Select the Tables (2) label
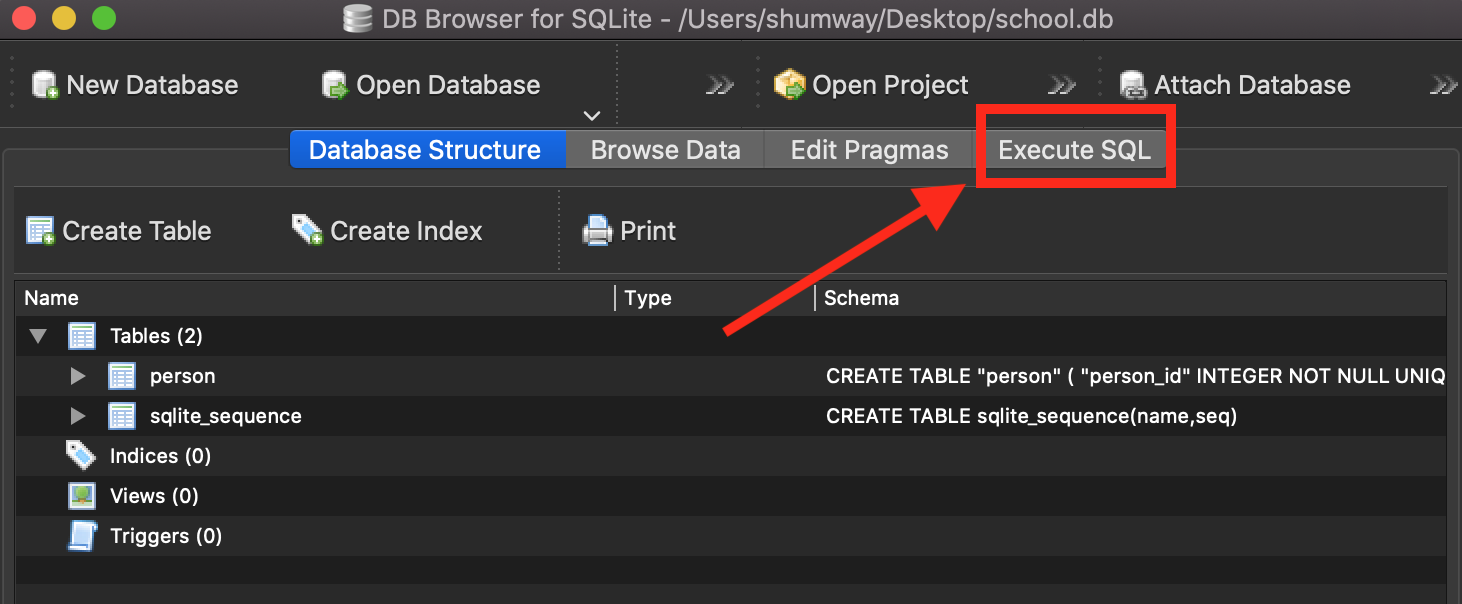Screen dimensions: 1462x604 (x=156, y=336)
